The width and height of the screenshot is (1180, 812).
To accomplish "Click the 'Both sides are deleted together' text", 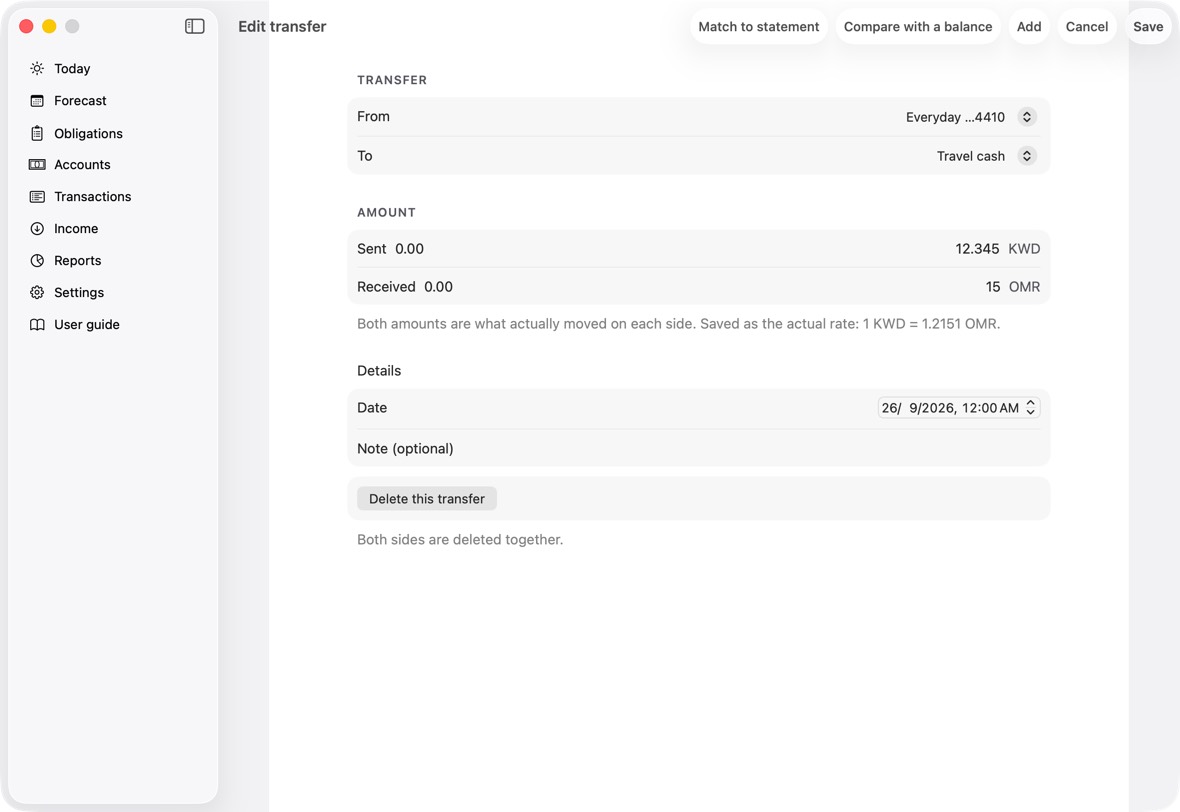I will [460, 540].
